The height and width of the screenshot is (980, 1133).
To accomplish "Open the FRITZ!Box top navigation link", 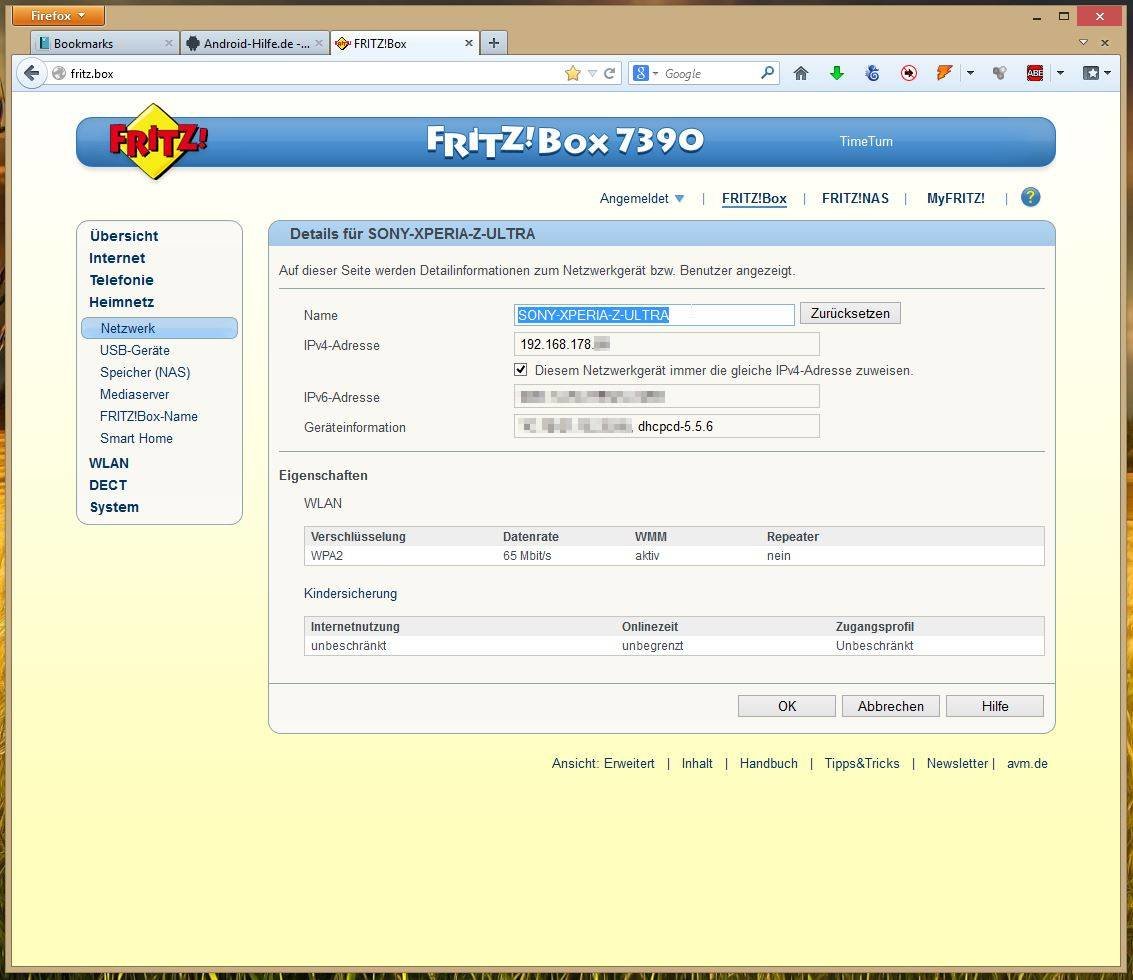I will point(754,199).
